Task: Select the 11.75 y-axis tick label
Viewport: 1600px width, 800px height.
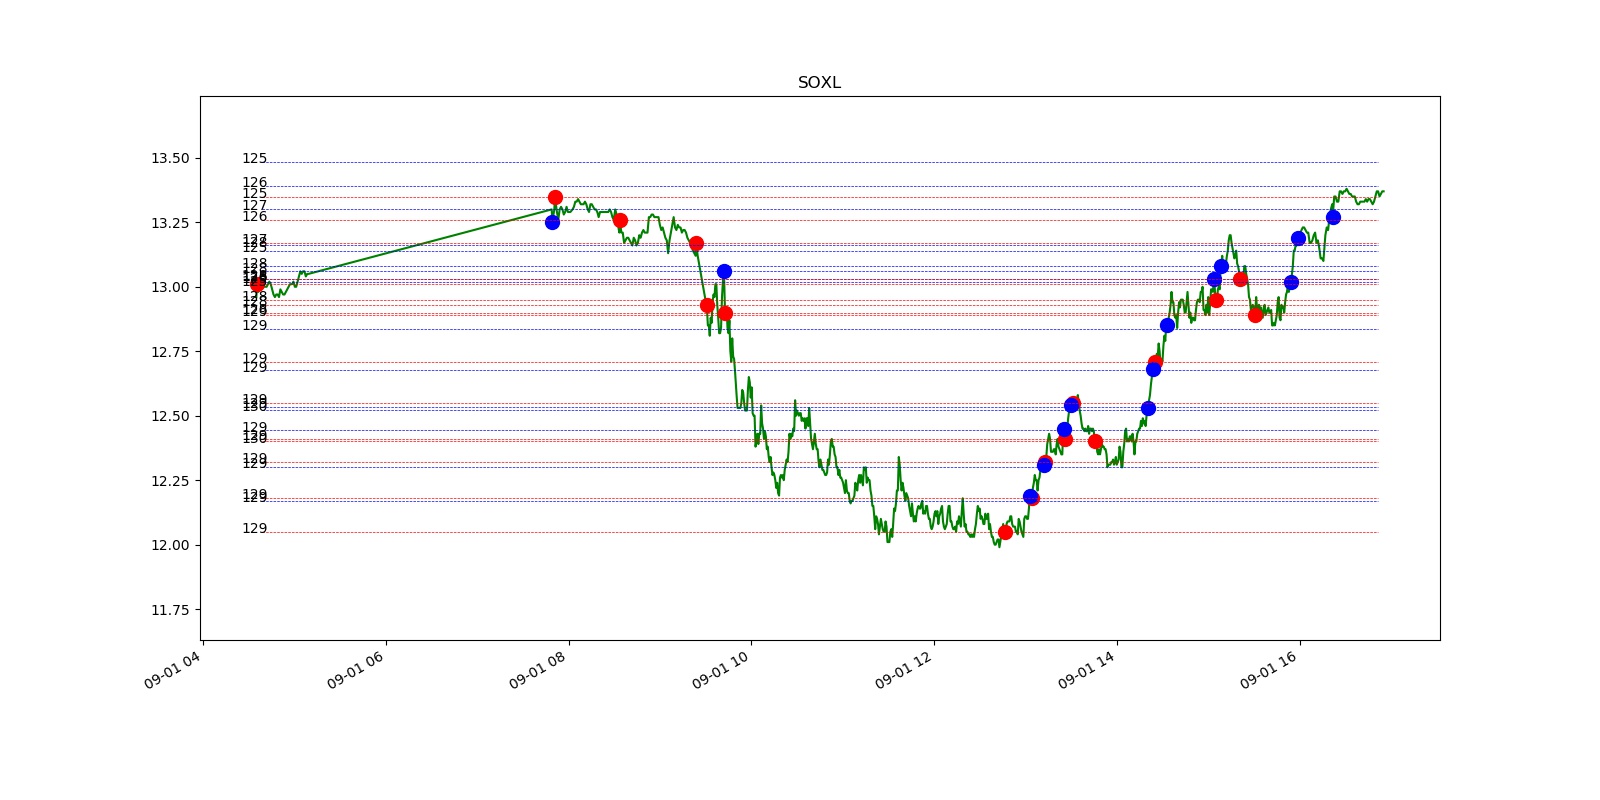Action: (x=169, y=610)
